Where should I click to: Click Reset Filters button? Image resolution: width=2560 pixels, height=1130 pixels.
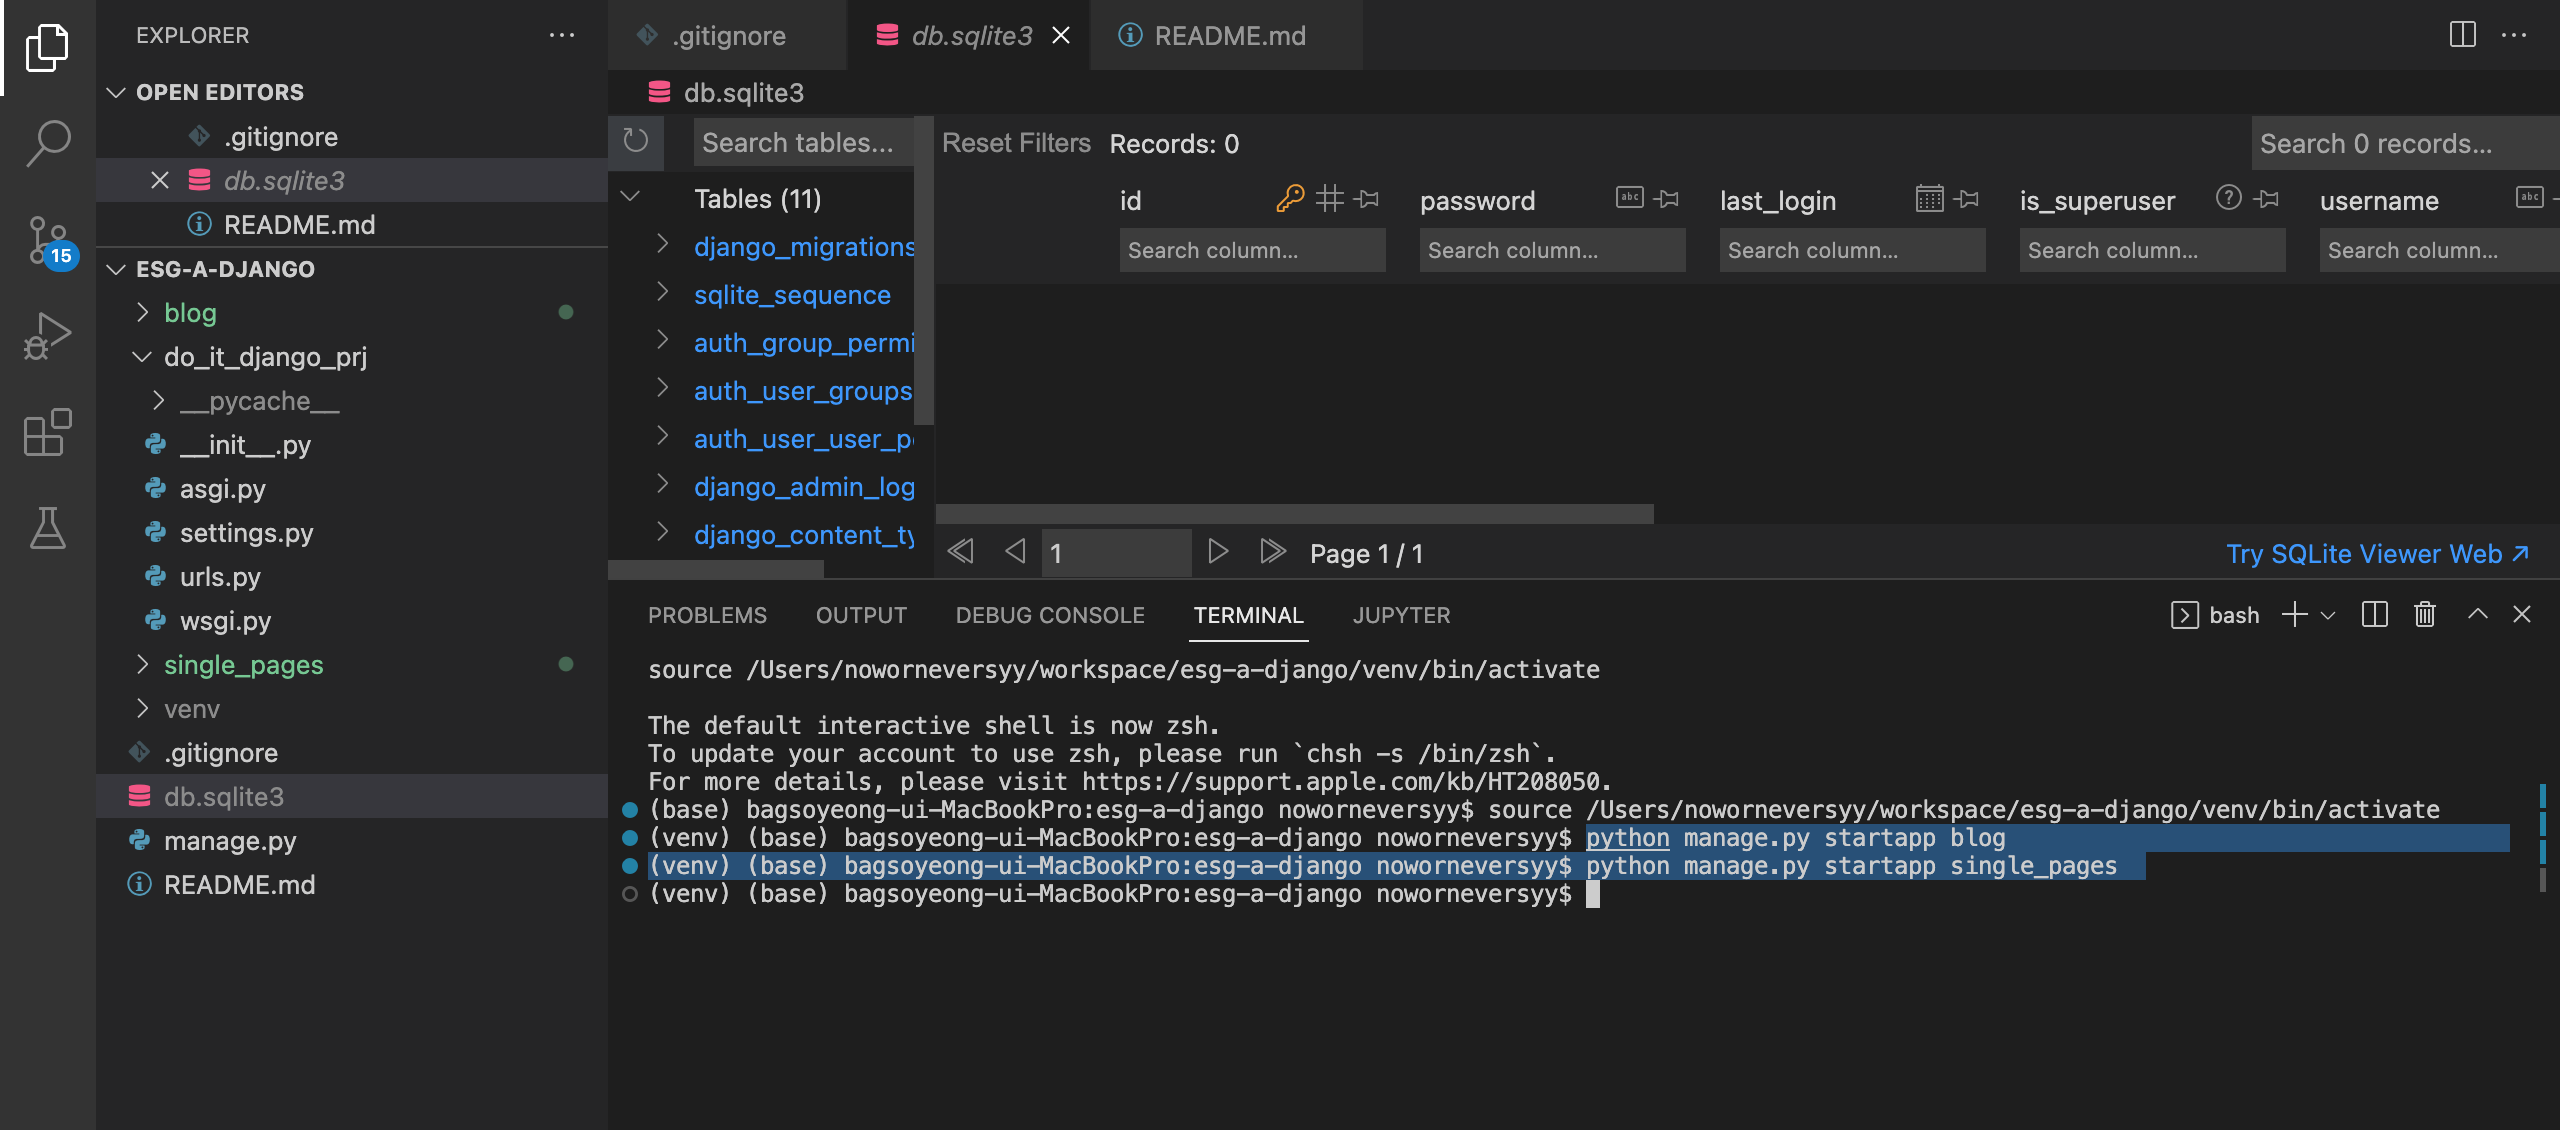tap(1016, 143)
